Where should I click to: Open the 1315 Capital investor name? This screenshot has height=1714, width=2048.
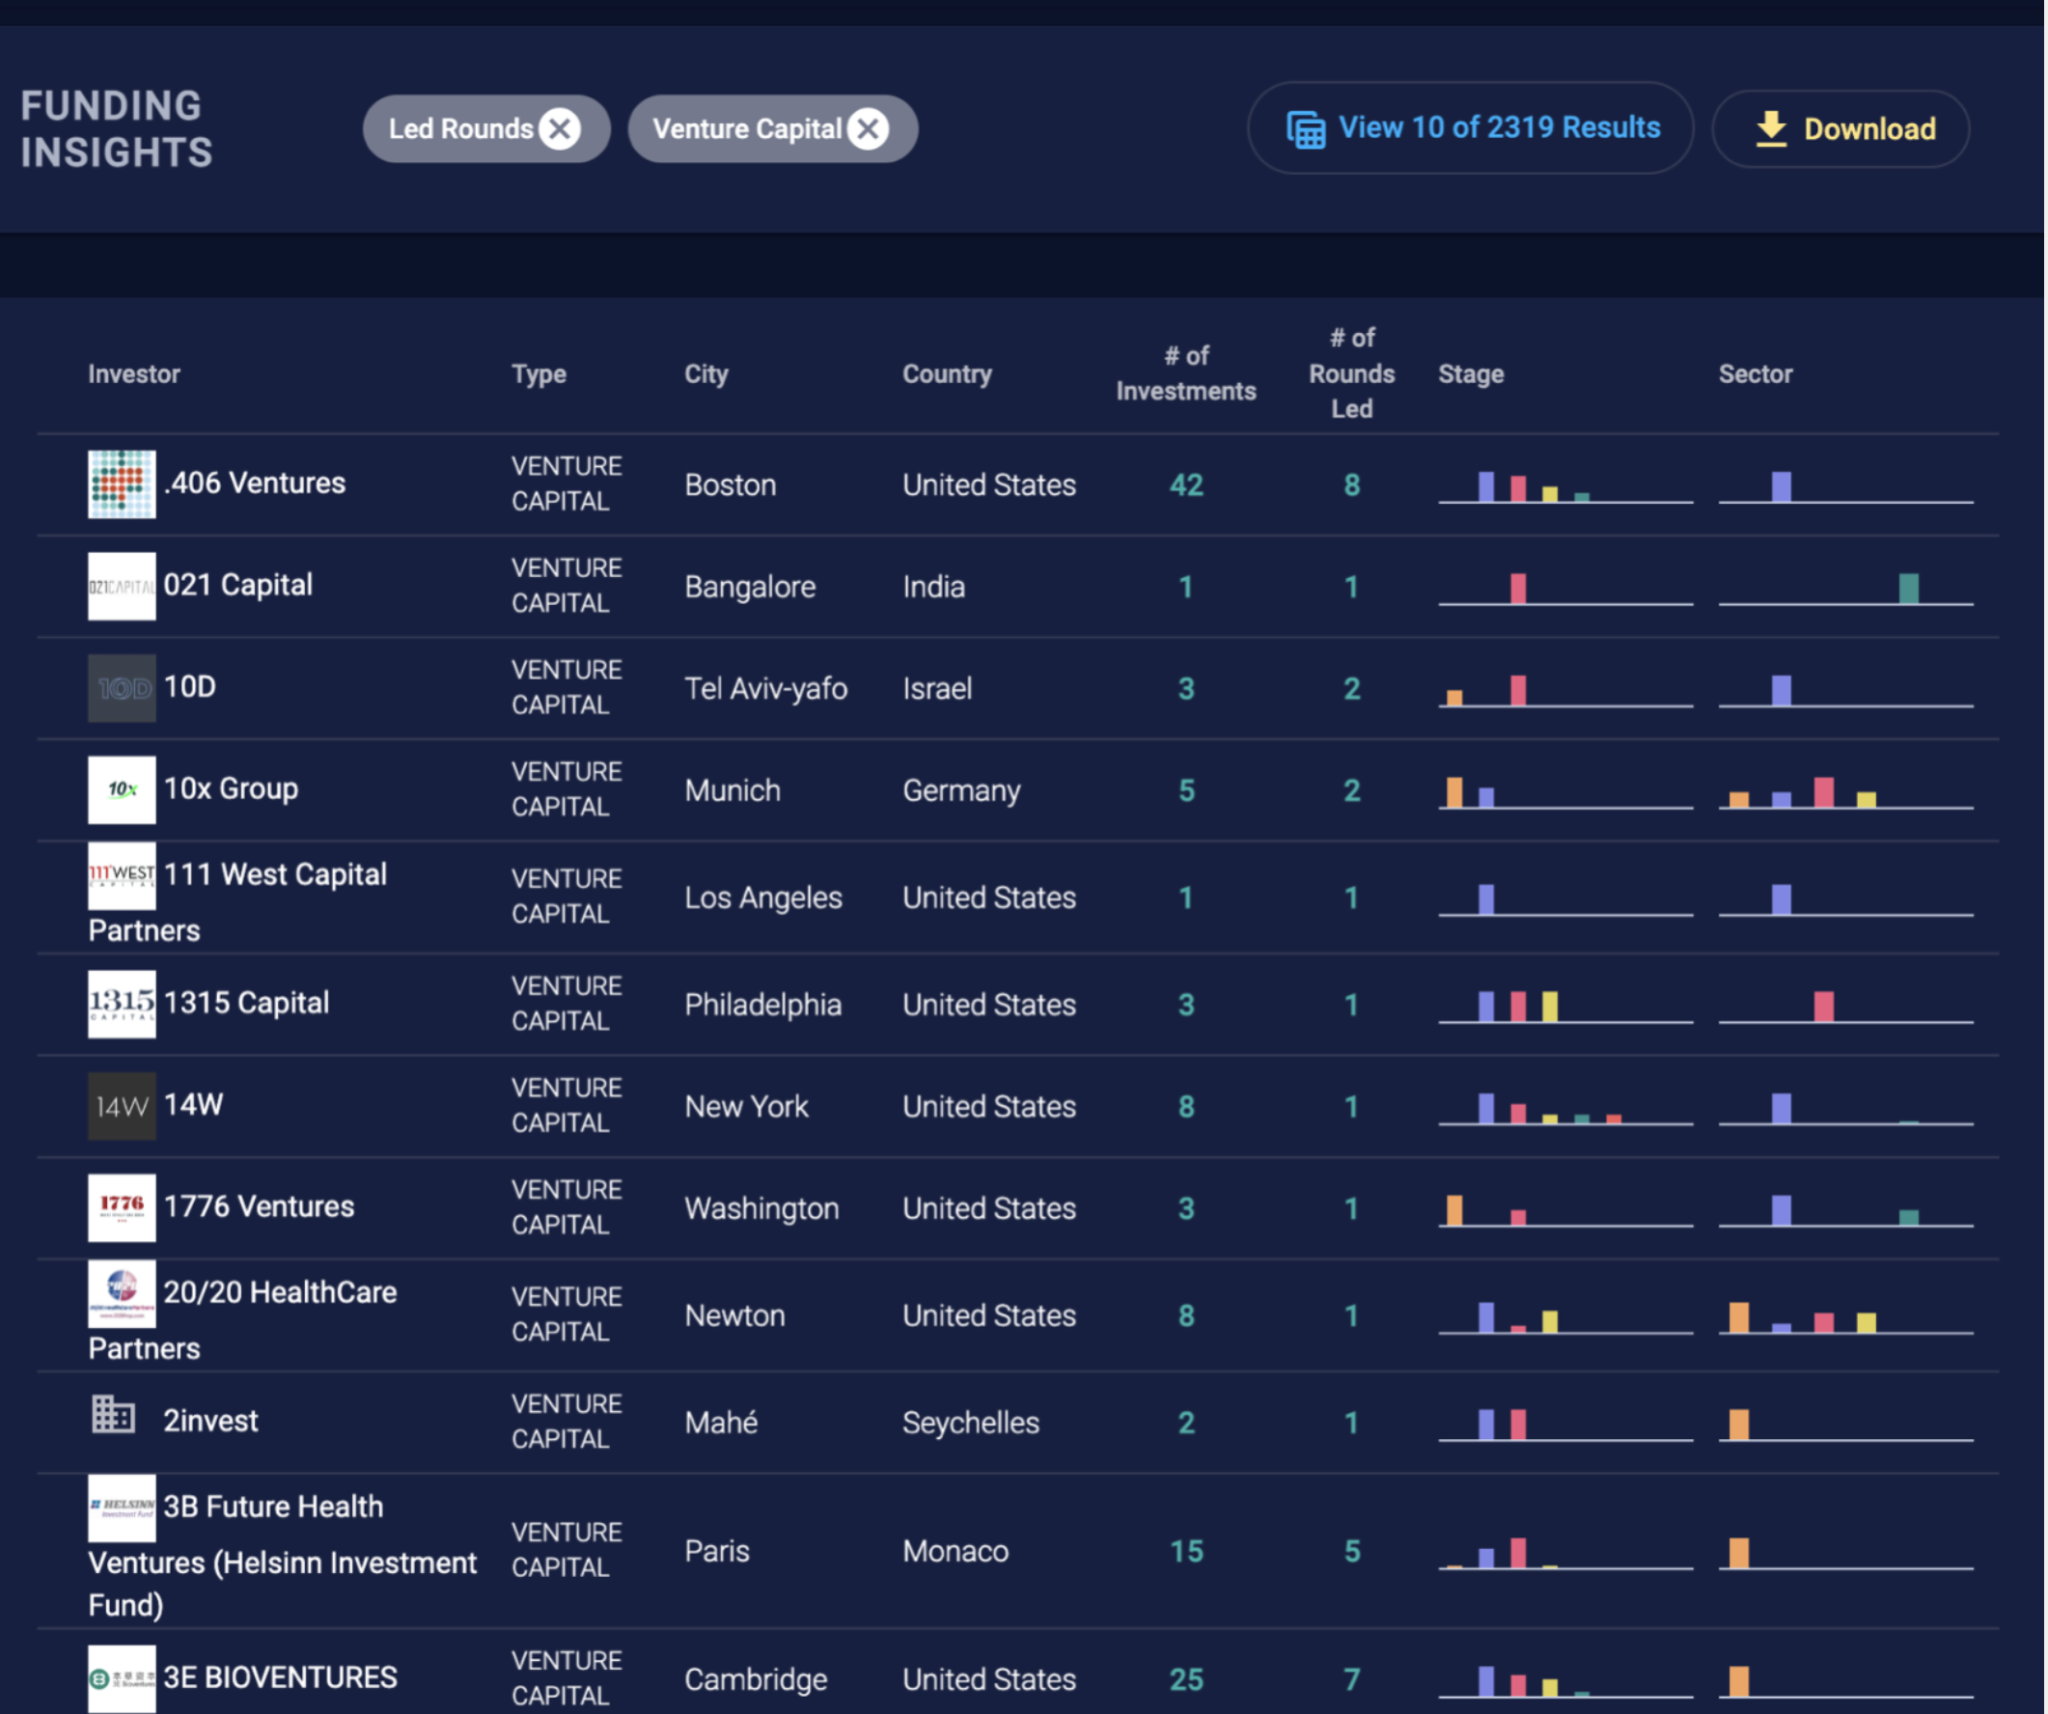point(246,1003)
